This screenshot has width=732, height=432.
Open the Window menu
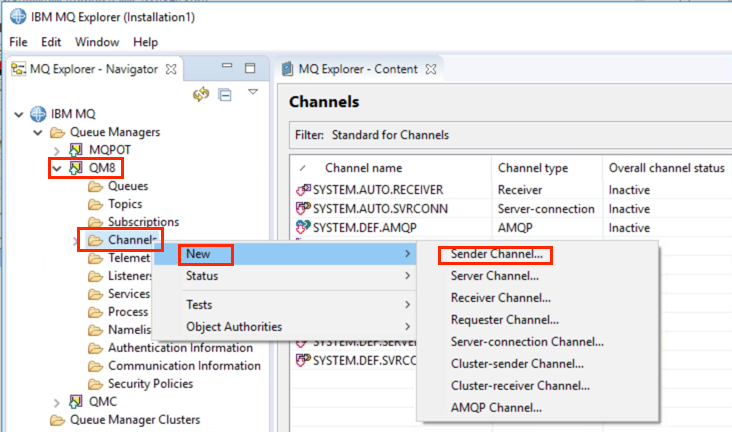click(x=97, y=42)
